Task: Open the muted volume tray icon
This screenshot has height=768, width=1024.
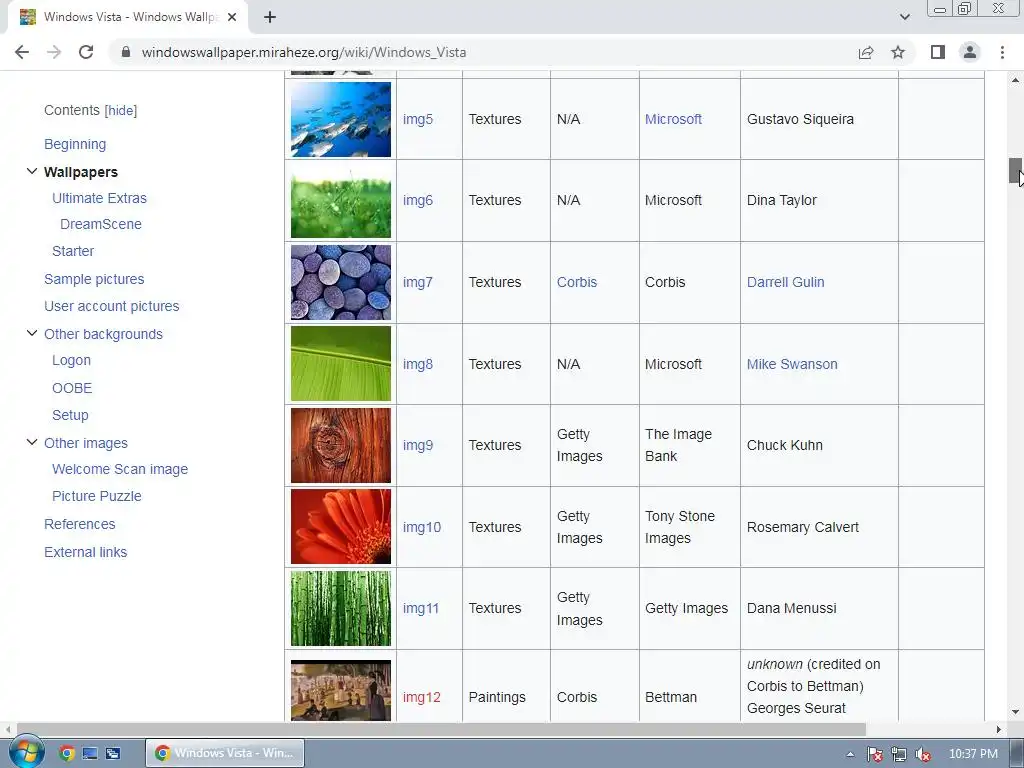Action: pyautogui.click(x=923, y=754)
